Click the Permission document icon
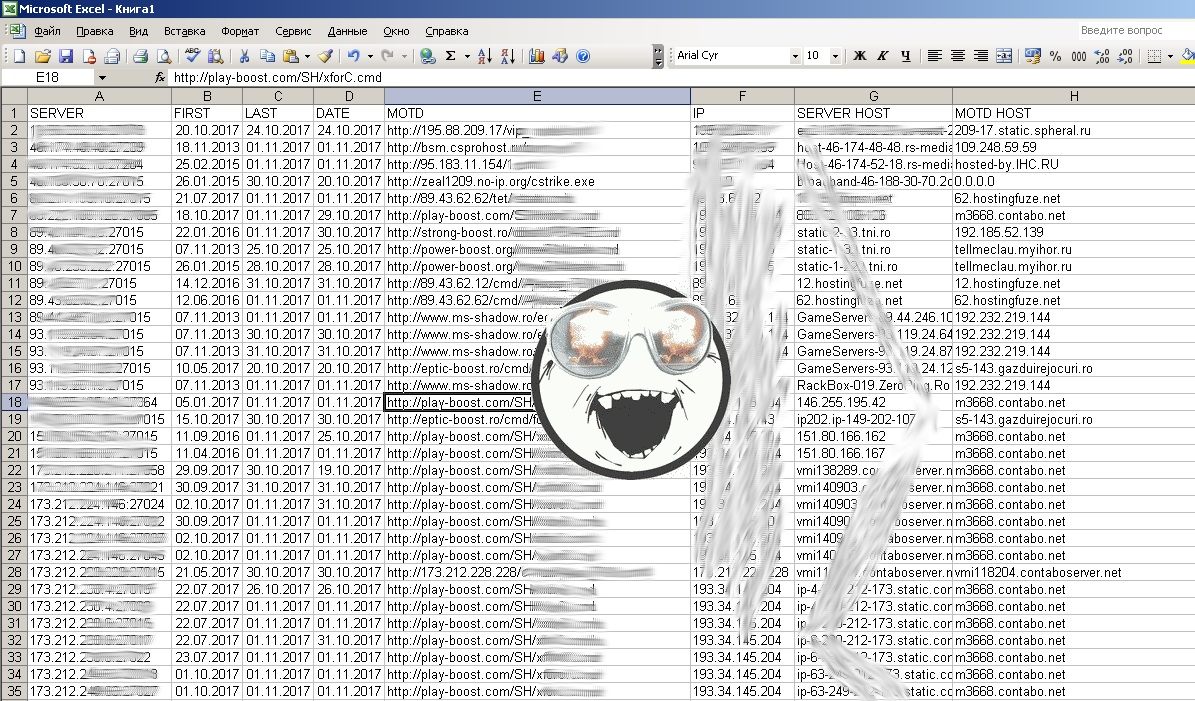 coord(89,56)
